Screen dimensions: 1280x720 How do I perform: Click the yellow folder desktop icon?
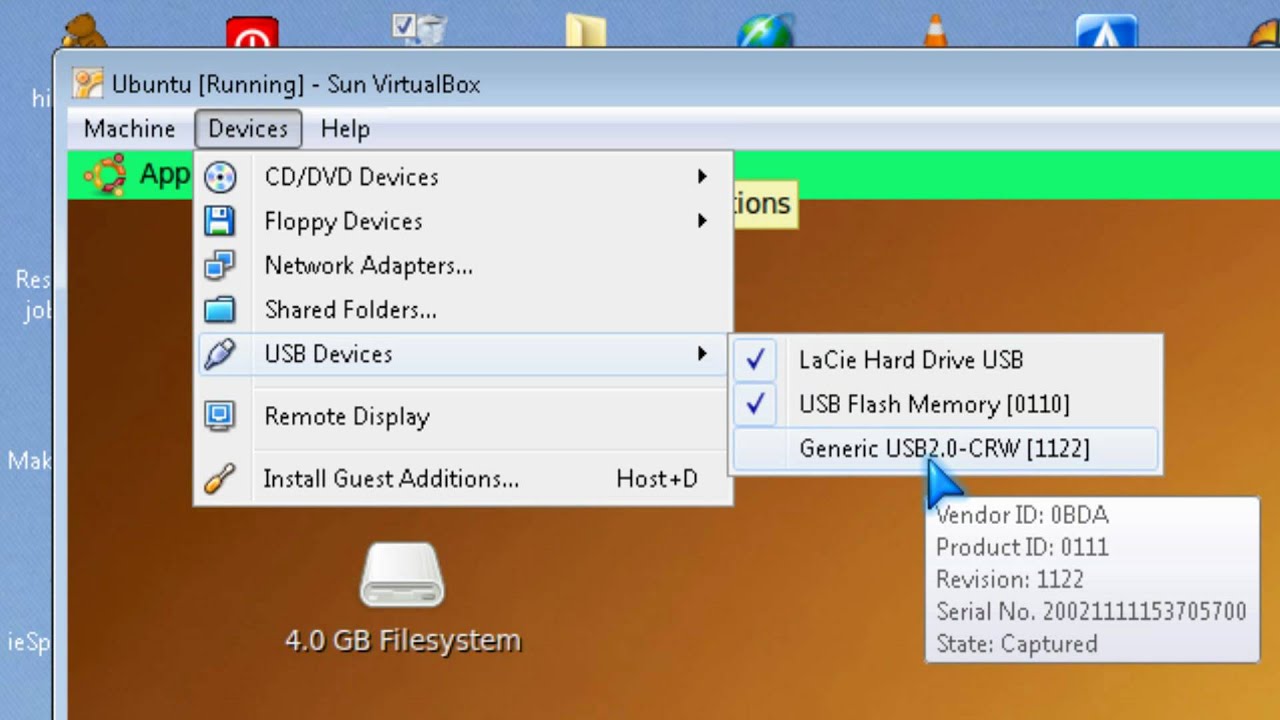(586, 30)
